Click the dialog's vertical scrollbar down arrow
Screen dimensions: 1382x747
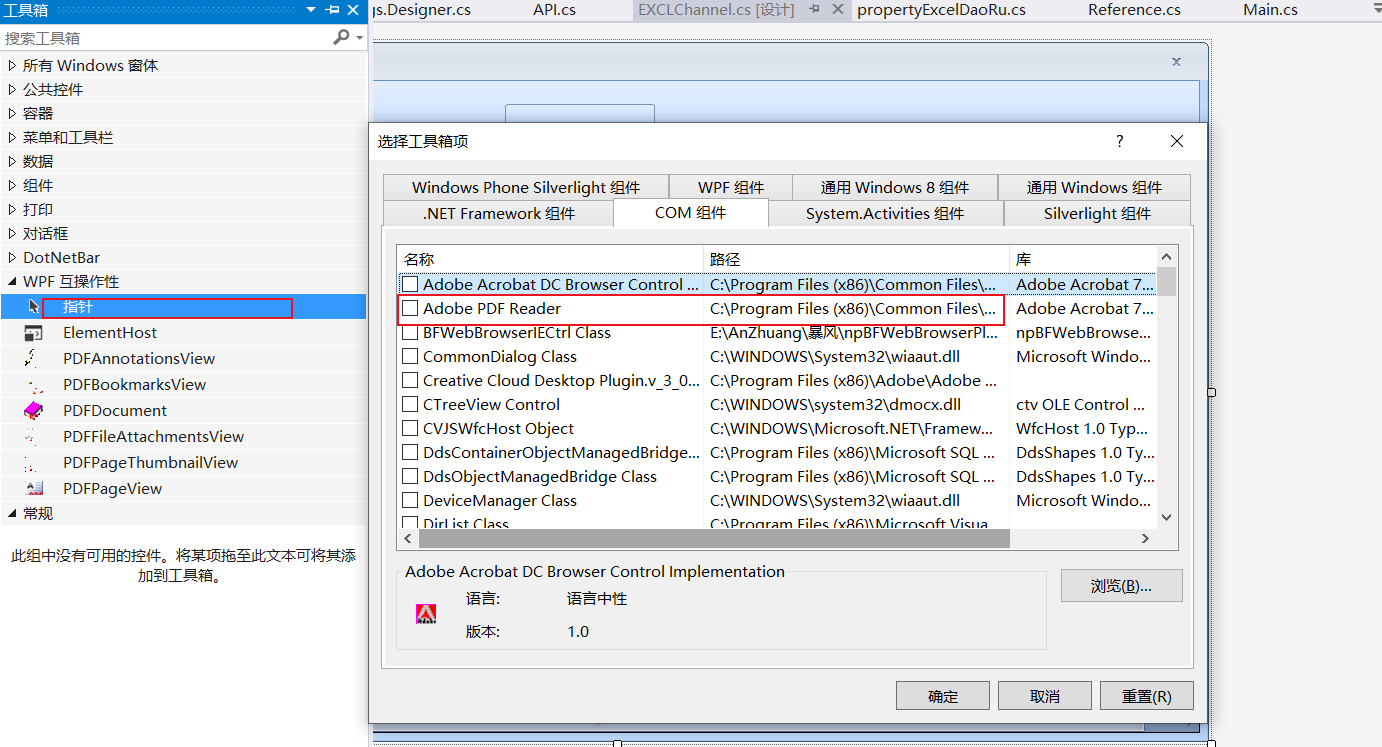[1166, 517]
